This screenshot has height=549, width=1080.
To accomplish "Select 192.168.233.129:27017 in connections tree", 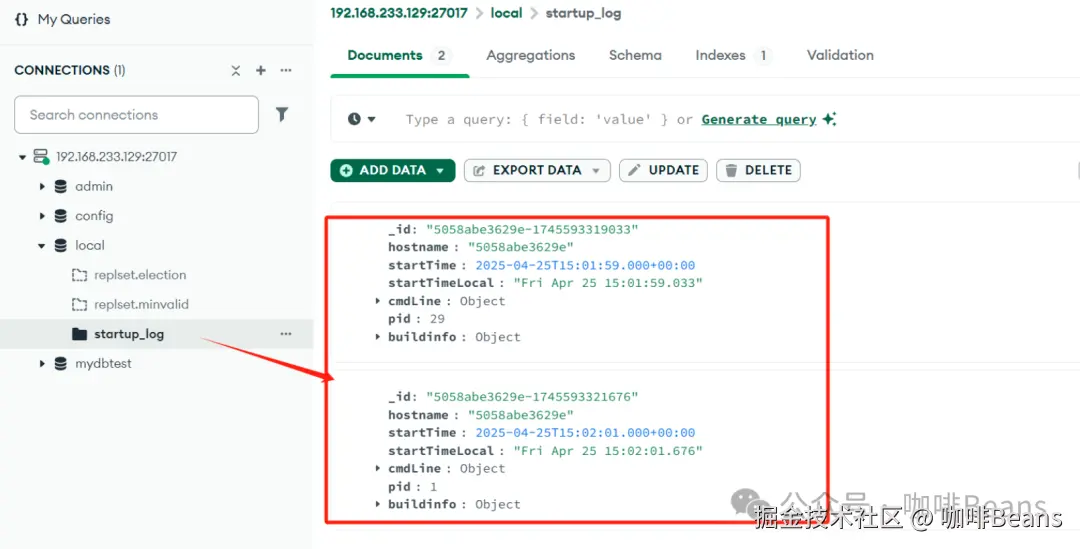I will [116, 157].
